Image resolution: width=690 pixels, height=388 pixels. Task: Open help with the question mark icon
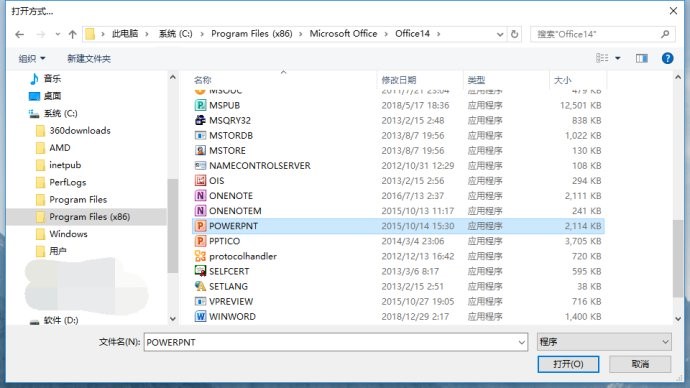click(667, 58)
